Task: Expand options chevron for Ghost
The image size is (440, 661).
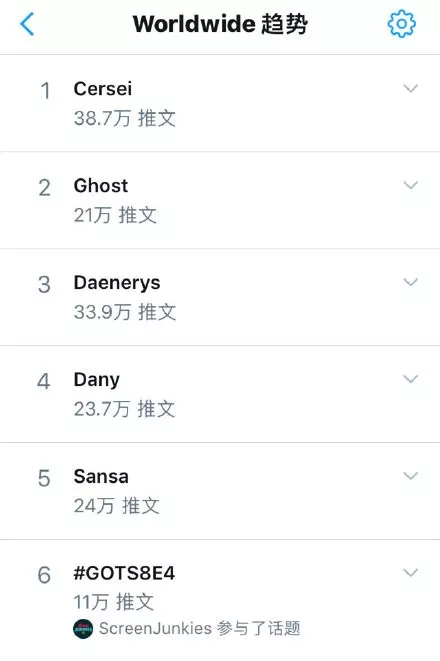Action: [x=410, y=185]
